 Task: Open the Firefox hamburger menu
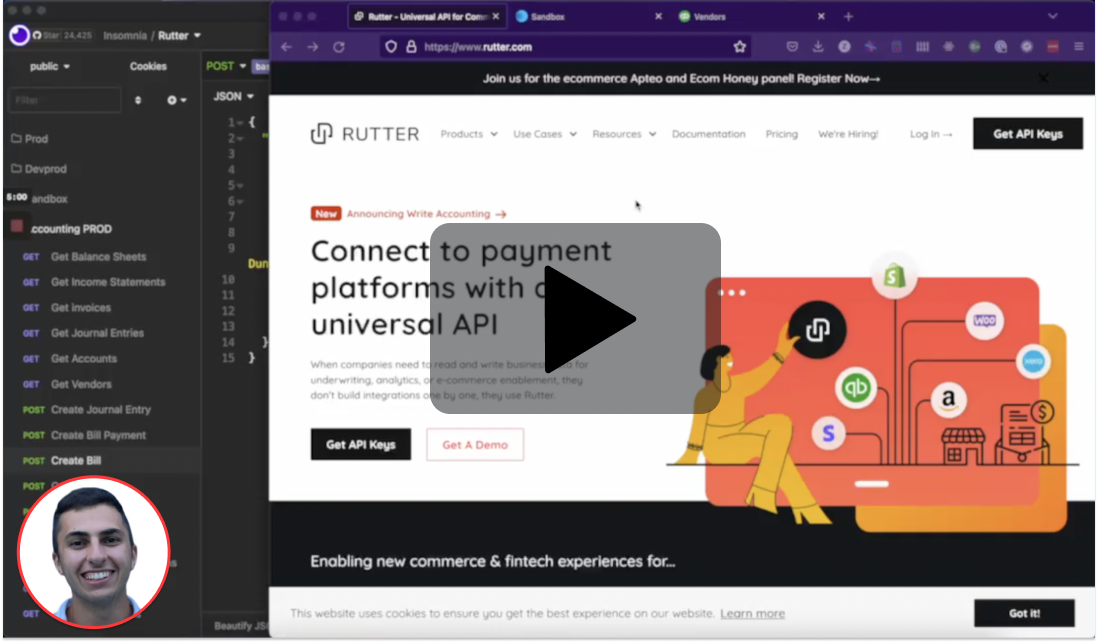tap(1077, 46)
